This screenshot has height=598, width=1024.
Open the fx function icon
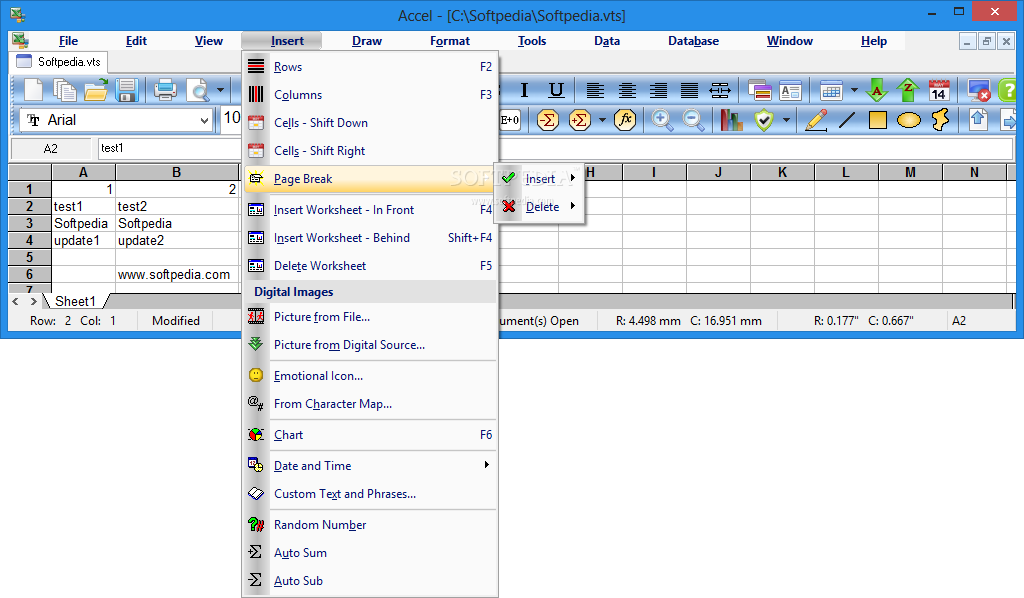click(625, 120)
